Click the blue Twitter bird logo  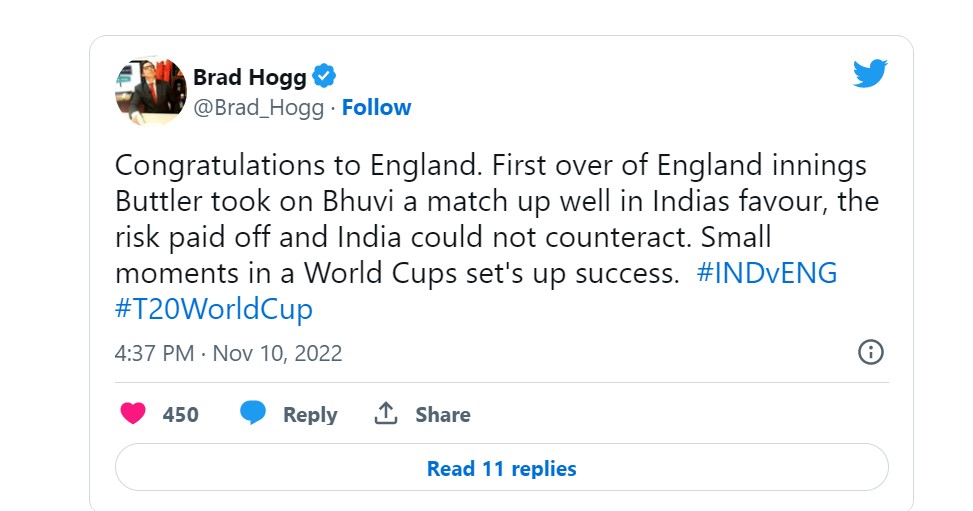click(x=870, y=74)
